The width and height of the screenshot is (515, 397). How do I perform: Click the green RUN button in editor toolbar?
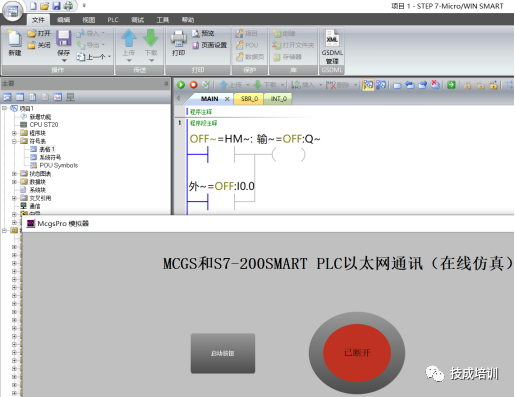click(181, 85)
